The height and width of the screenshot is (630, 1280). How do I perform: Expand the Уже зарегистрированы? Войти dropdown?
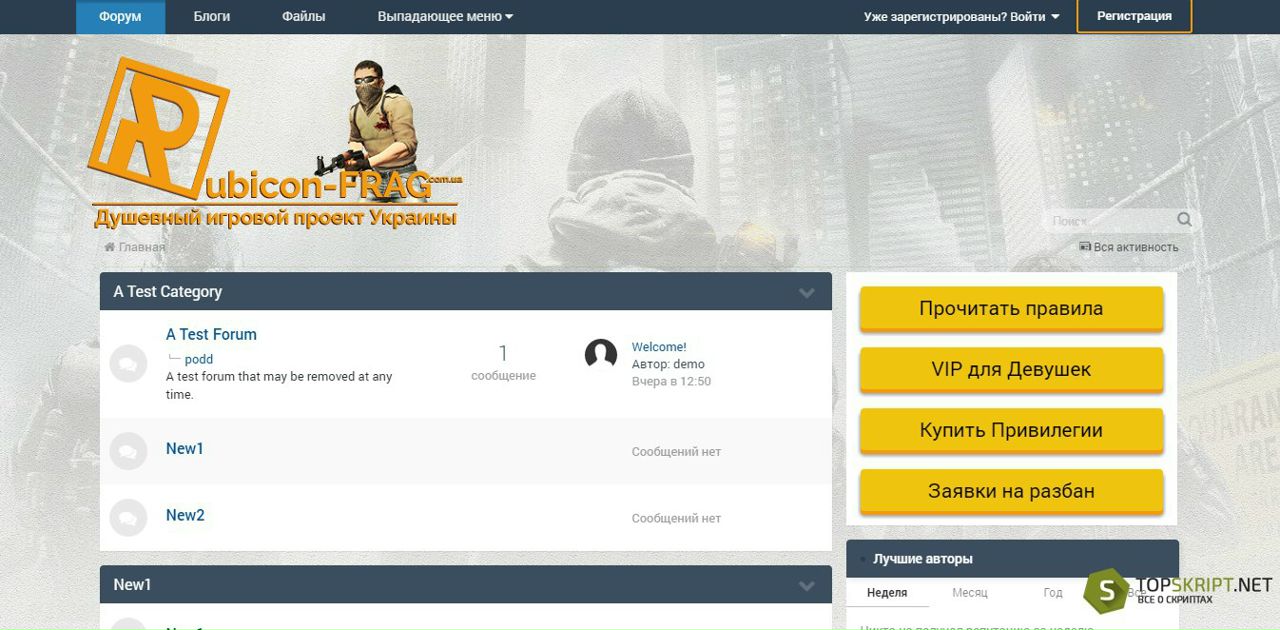[x=961, y=17]
